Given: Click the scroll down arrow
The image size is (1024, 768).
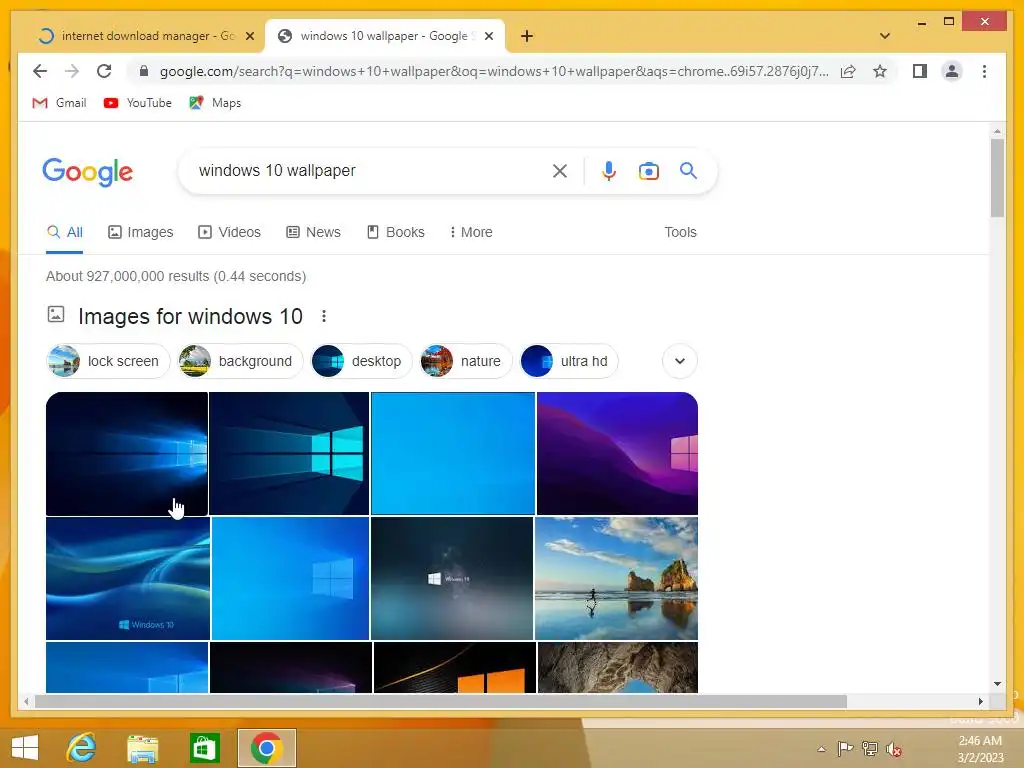Looking at the screenshot, I should click(997, 684).
